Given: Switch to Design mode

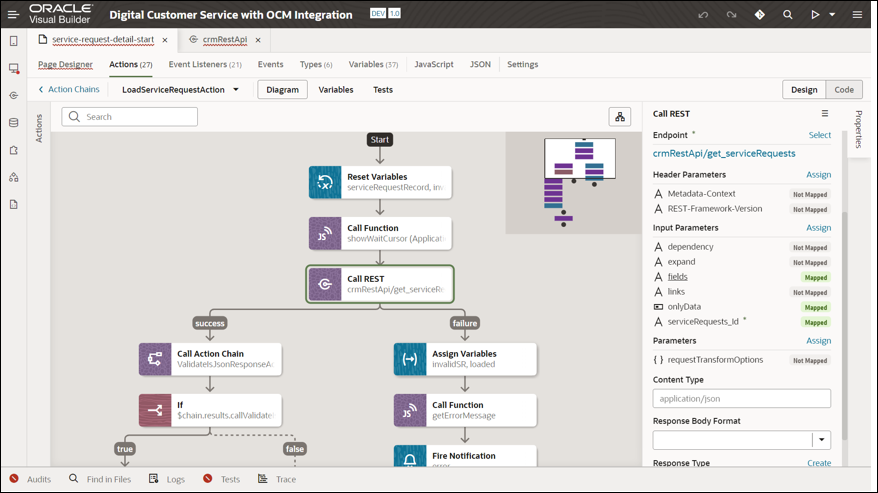Looking at the screenshot, I should (804, 90).
